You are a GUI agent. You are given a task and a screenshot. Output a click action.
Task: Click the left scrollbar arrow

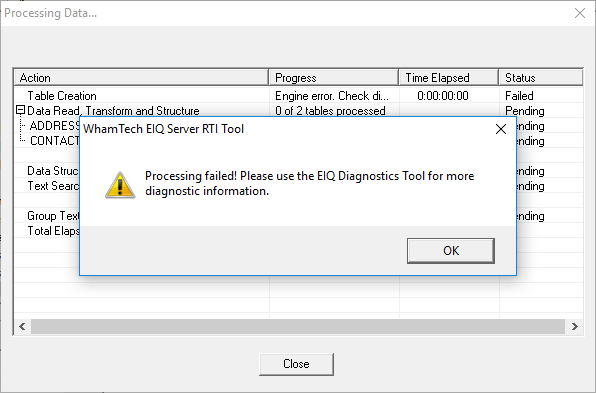click(22, 326)
